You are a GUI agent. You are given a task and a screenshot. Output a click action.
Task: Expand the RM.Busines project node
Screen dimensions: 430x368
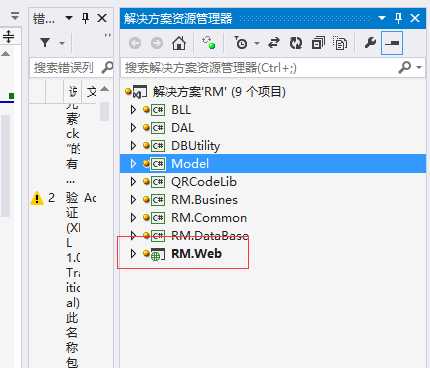[x=133, y=200]
